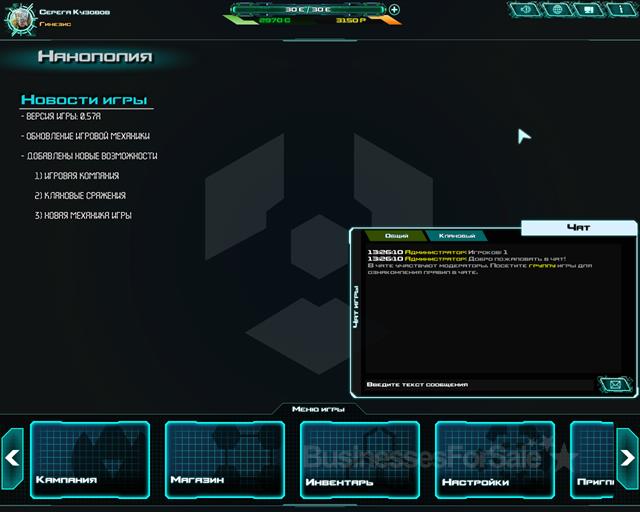The image size is (640, 512).
Task: Click player name Серега Кузовов
Action: click(75, 12)
